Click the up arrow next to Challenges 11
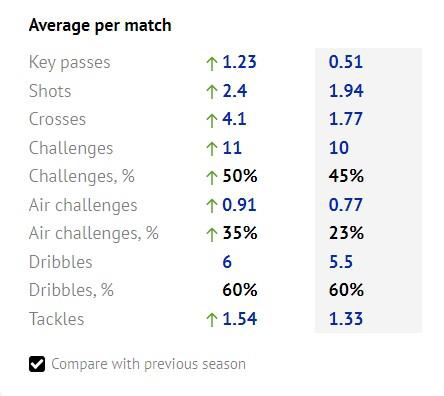This screenshot has width=444, height=396. pos(212,149)
